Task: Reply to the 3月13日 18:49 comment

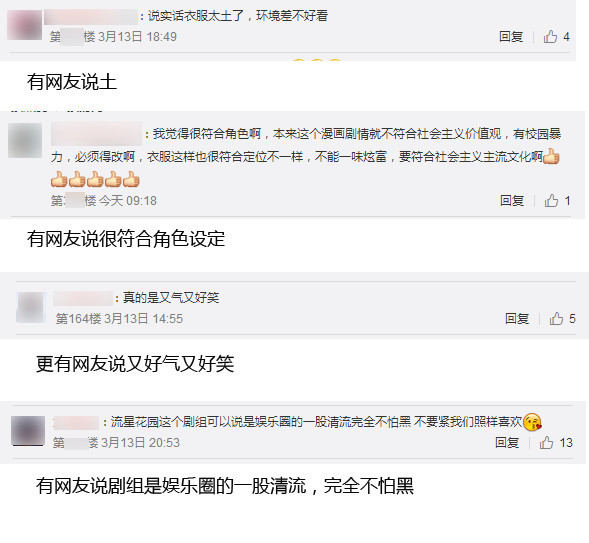Action: pyautogui.click(x=511, y=37)
